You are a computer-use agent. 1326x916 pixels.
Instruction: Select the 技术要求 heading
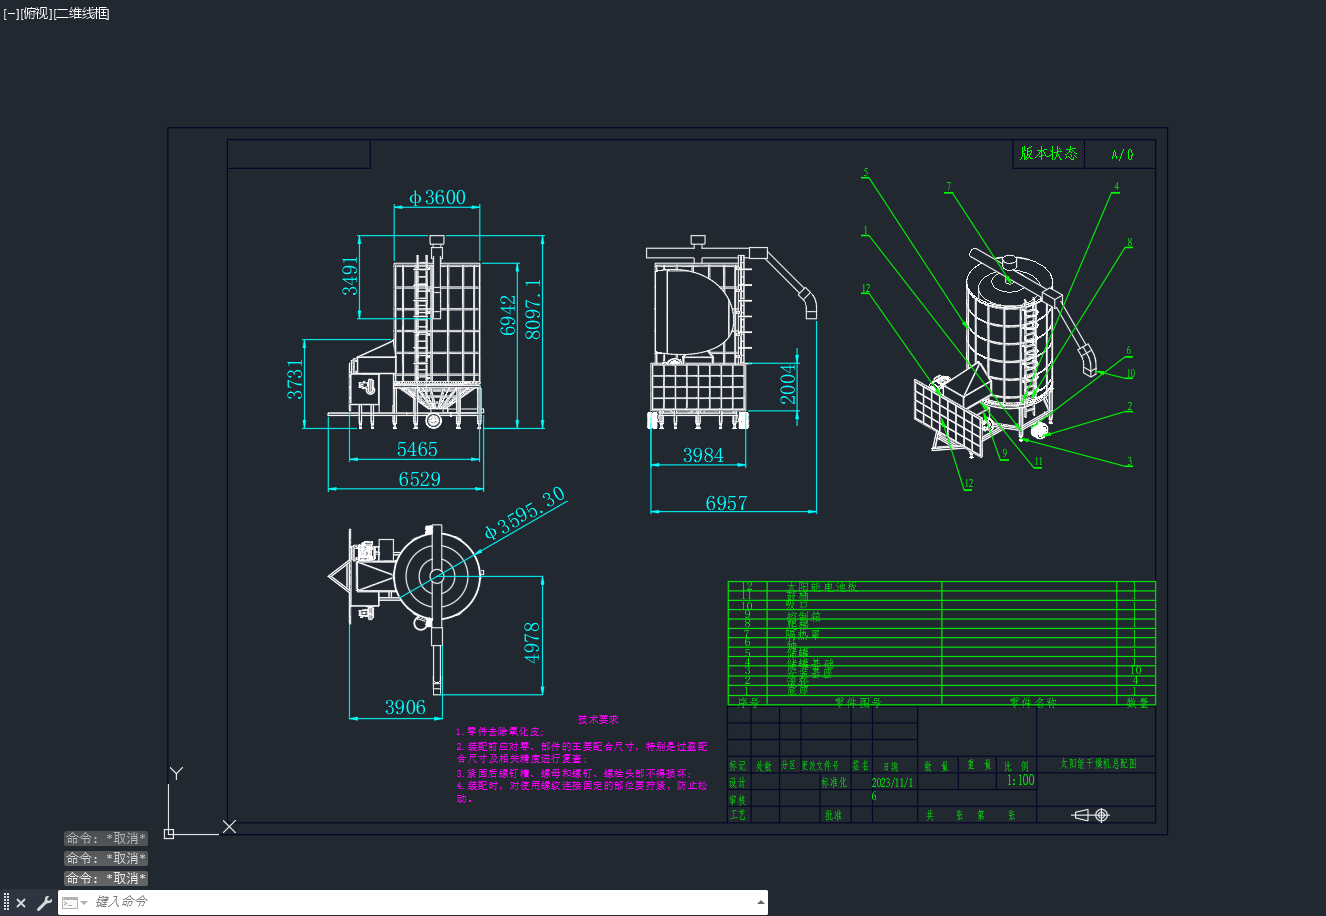(598, 719)
